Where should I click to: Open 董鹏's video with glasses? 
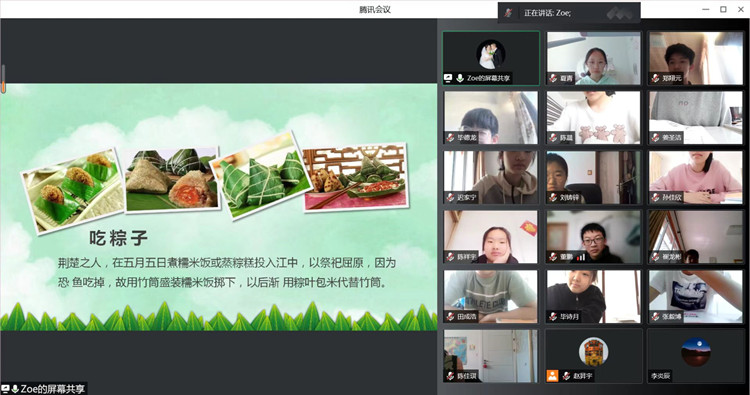(594, 237)
